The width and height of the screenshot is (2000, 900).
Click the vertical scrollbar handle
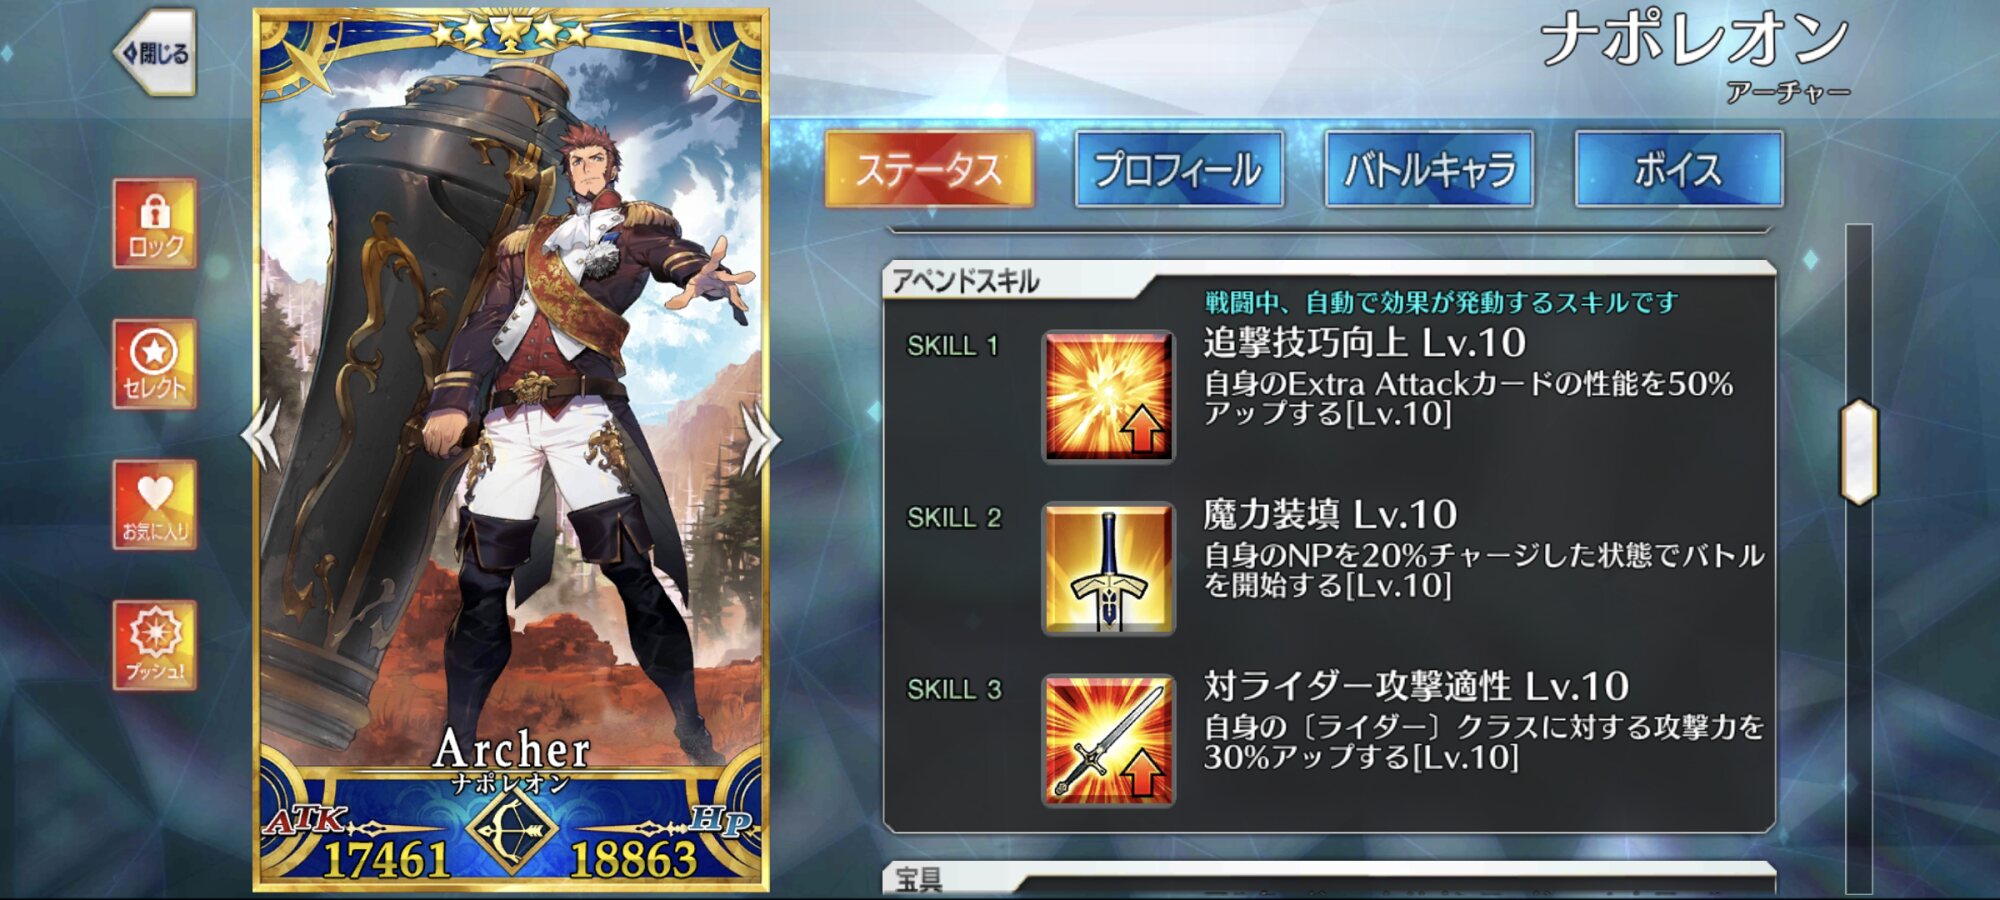coord(1859,452)
